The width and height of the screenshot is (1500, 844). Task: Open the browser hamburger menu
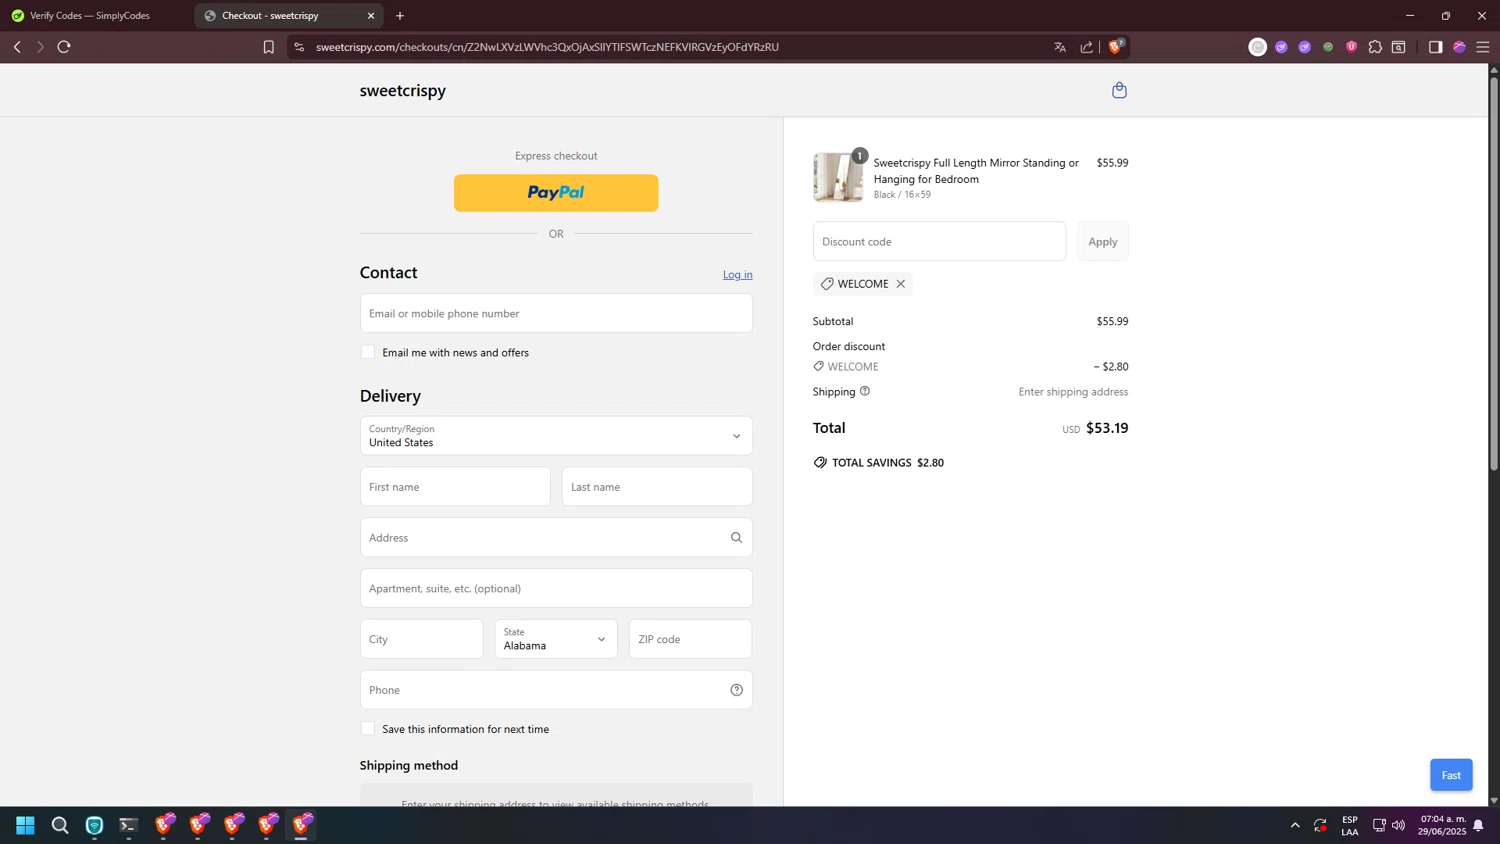(x=1483, y=47)
